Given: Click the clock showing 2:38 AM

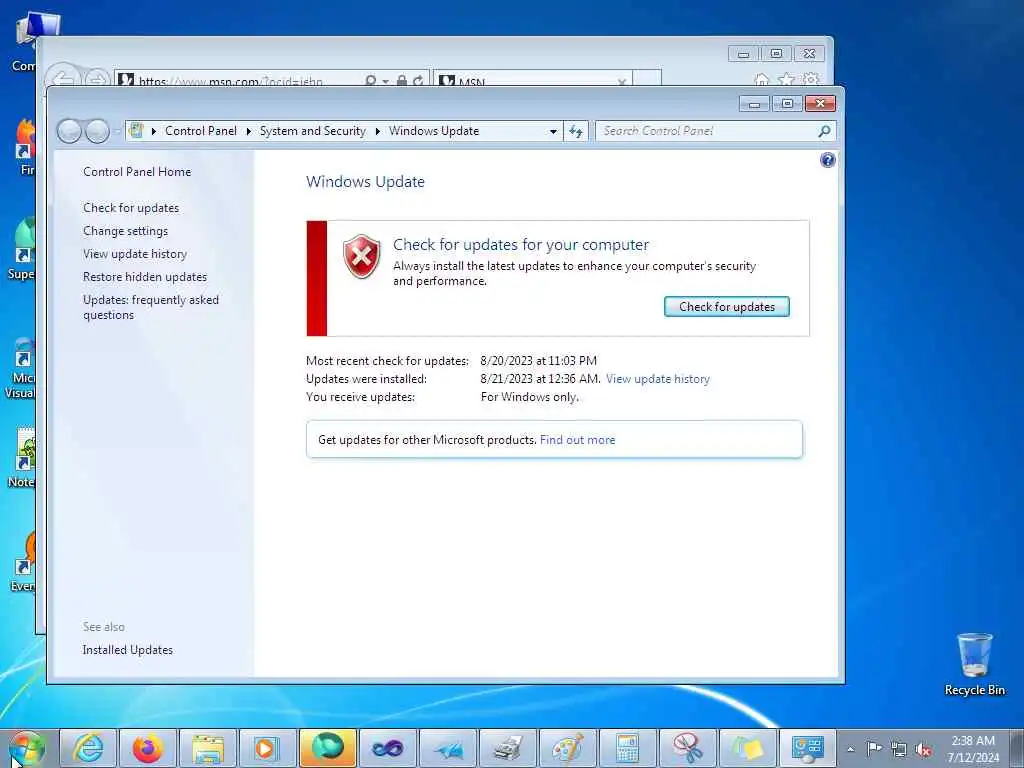Looking at the screenshot, I should click(972, 749).
